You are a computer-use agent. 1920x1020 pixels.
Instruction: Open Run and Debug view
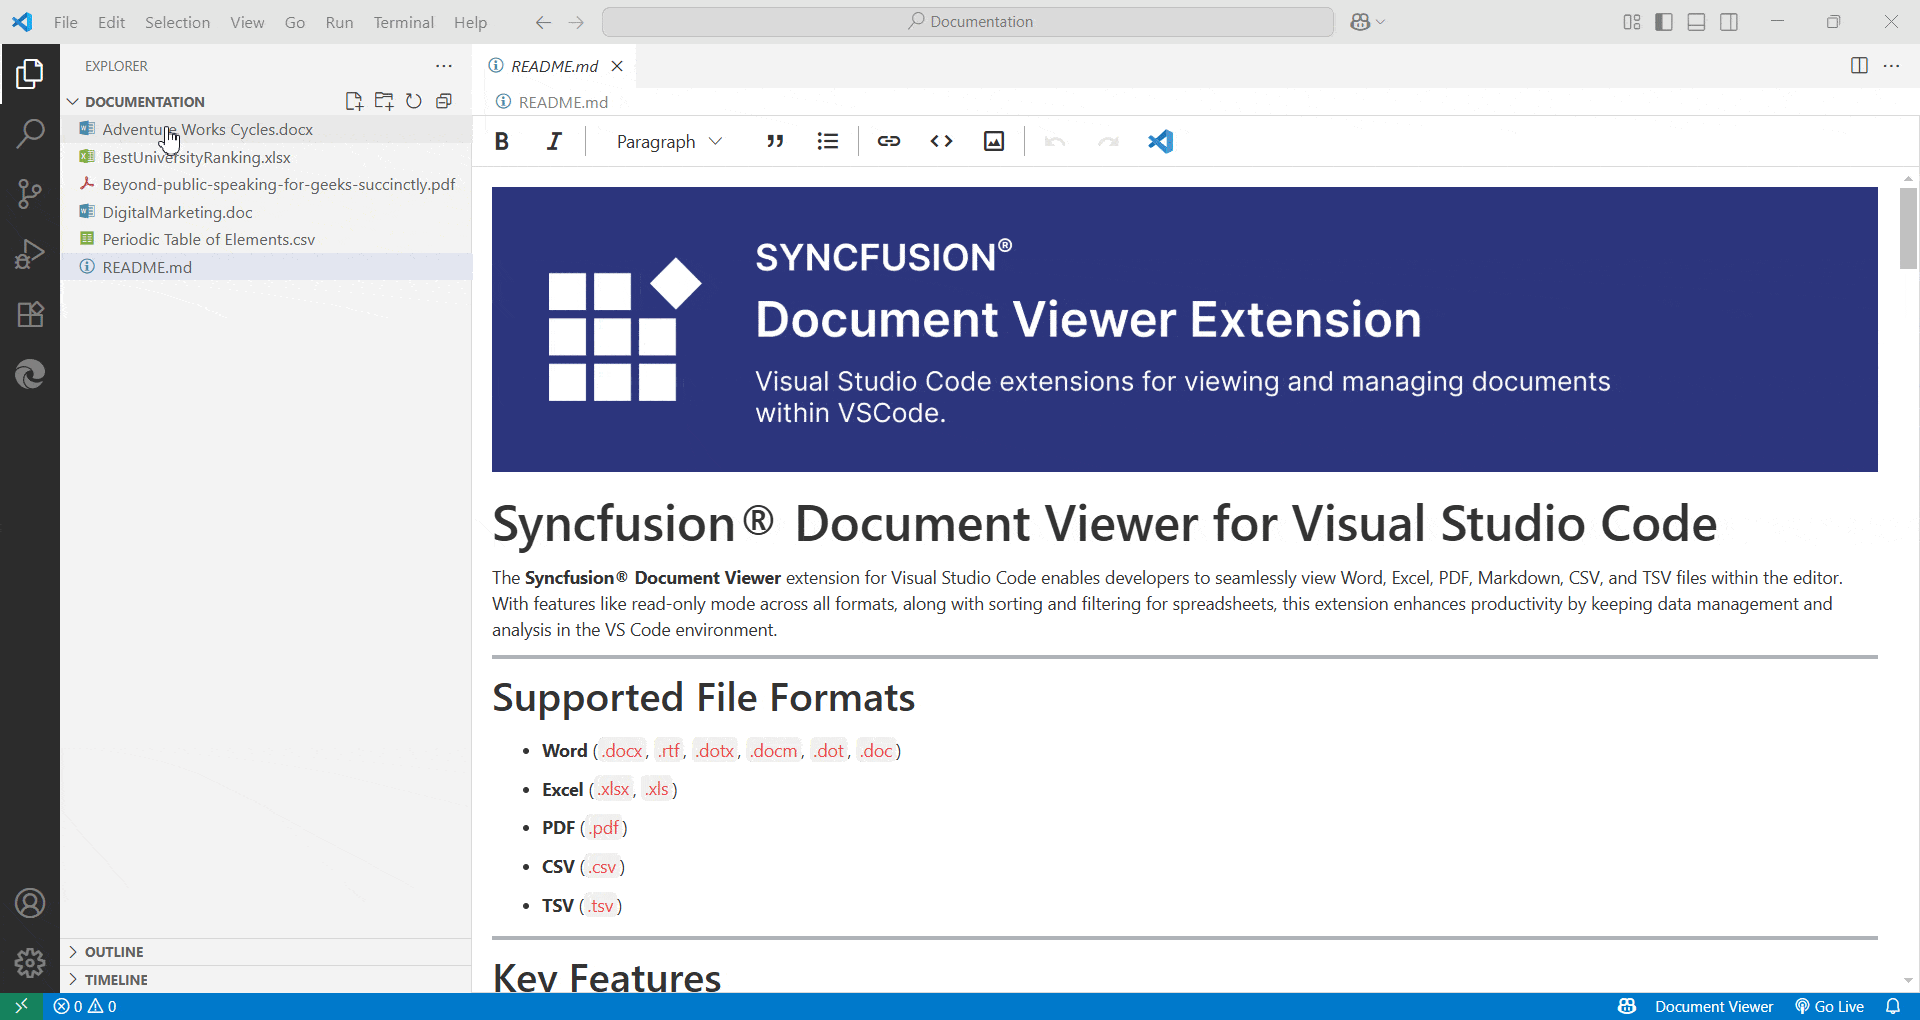(30, 254)
